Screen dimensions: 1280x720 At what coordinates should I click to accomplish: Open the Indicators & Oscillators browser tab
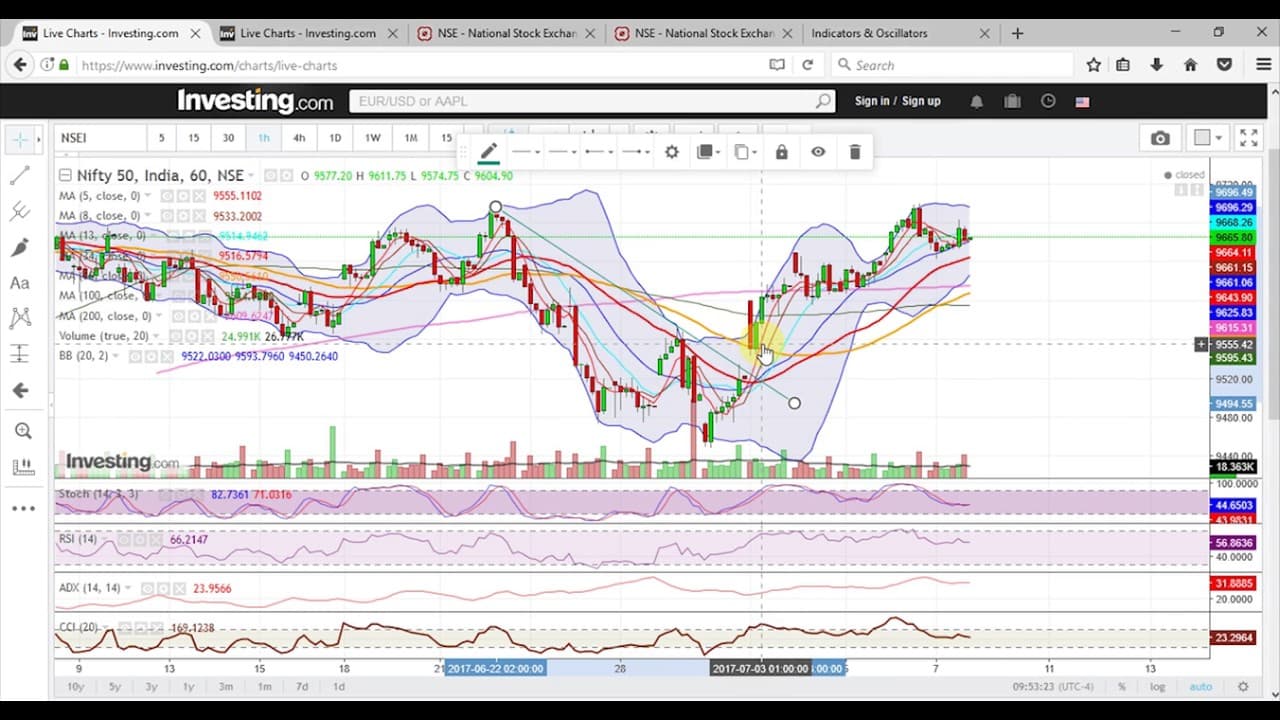(x=869, y=33)
